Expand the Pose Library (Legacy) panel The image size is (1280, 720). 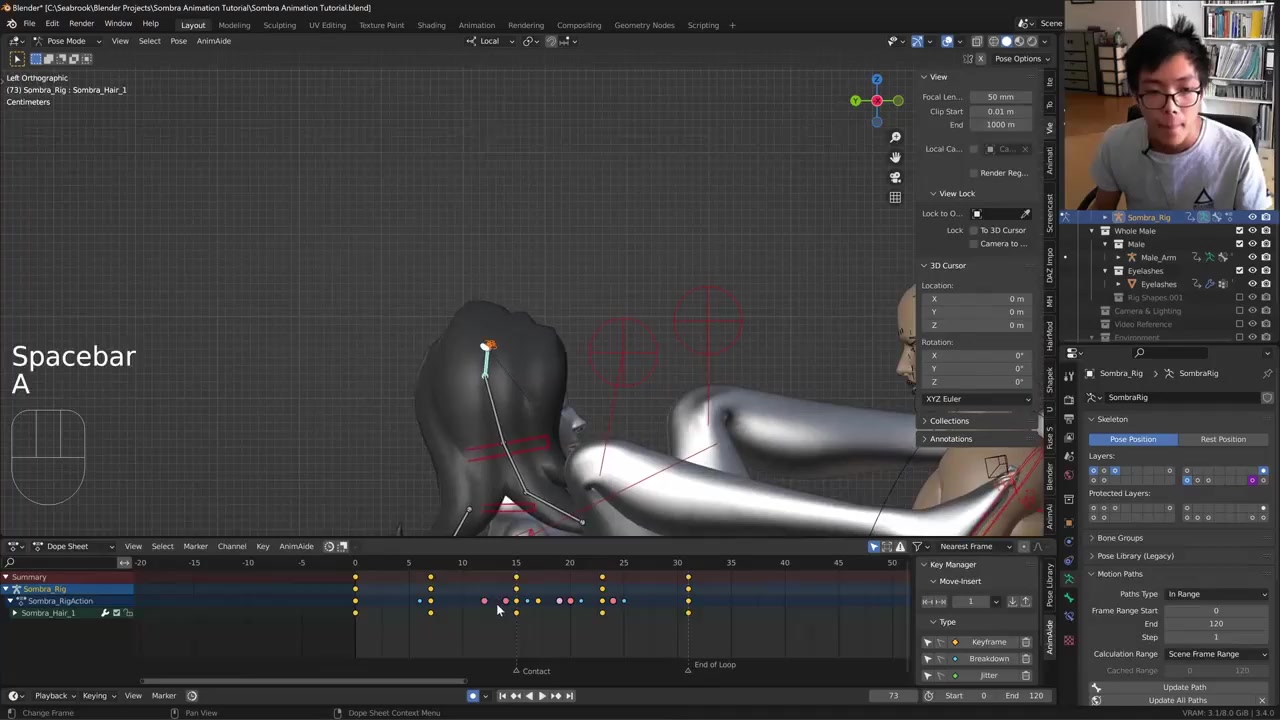coord(1135,556)
